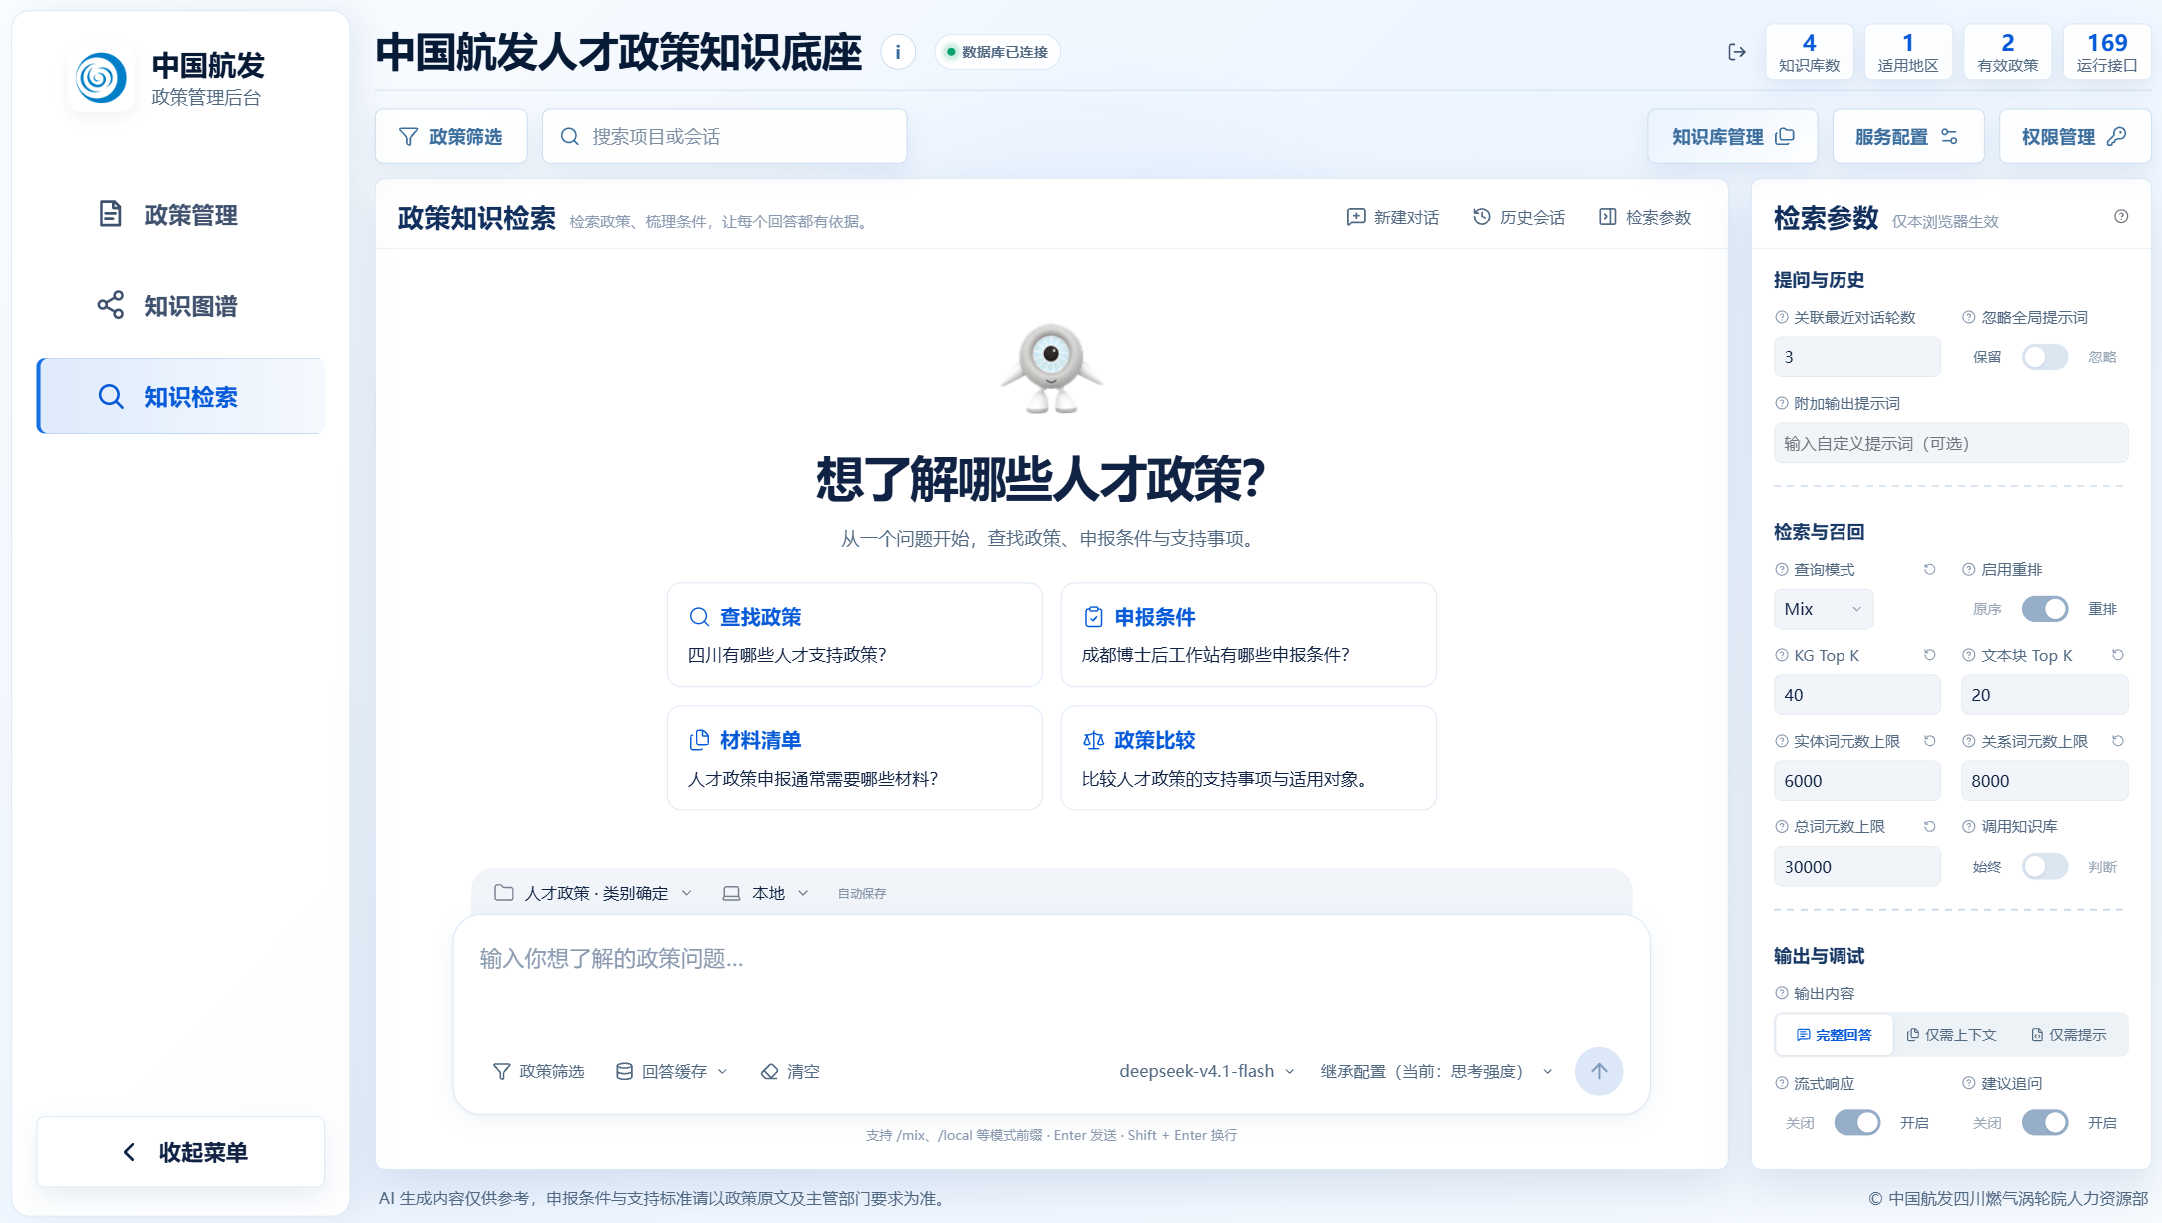Click the 中国航发 logo icon
The height and width of the screenshot is (1223, 2162).
pyautogui.click(x=101, y=78)
